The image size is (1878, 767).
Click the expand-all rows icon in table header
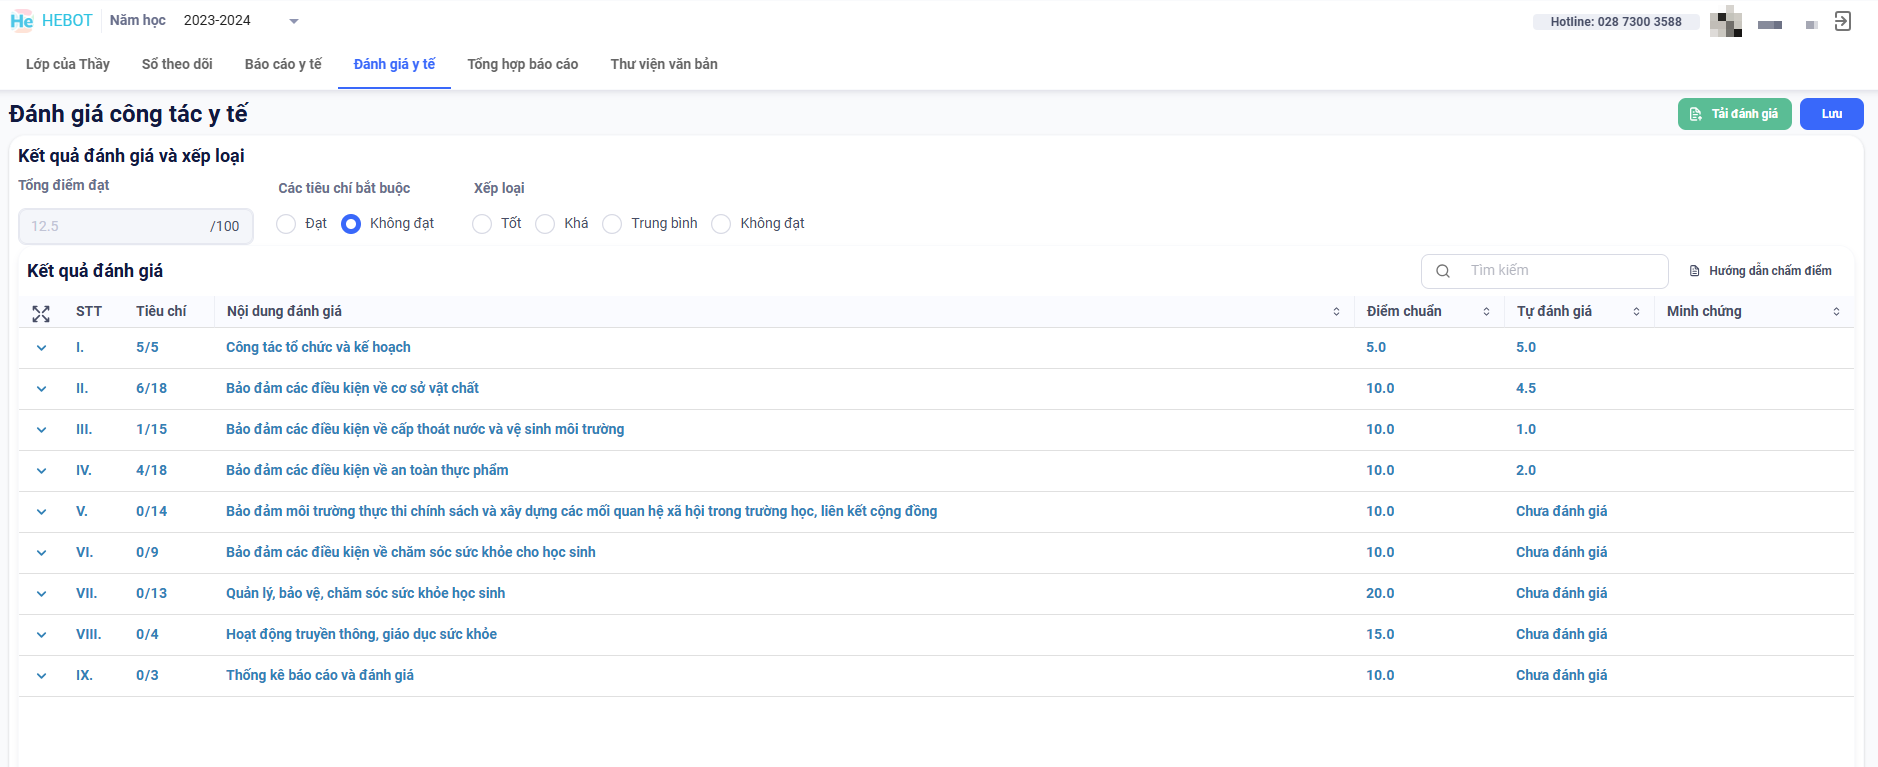(41, 314)
